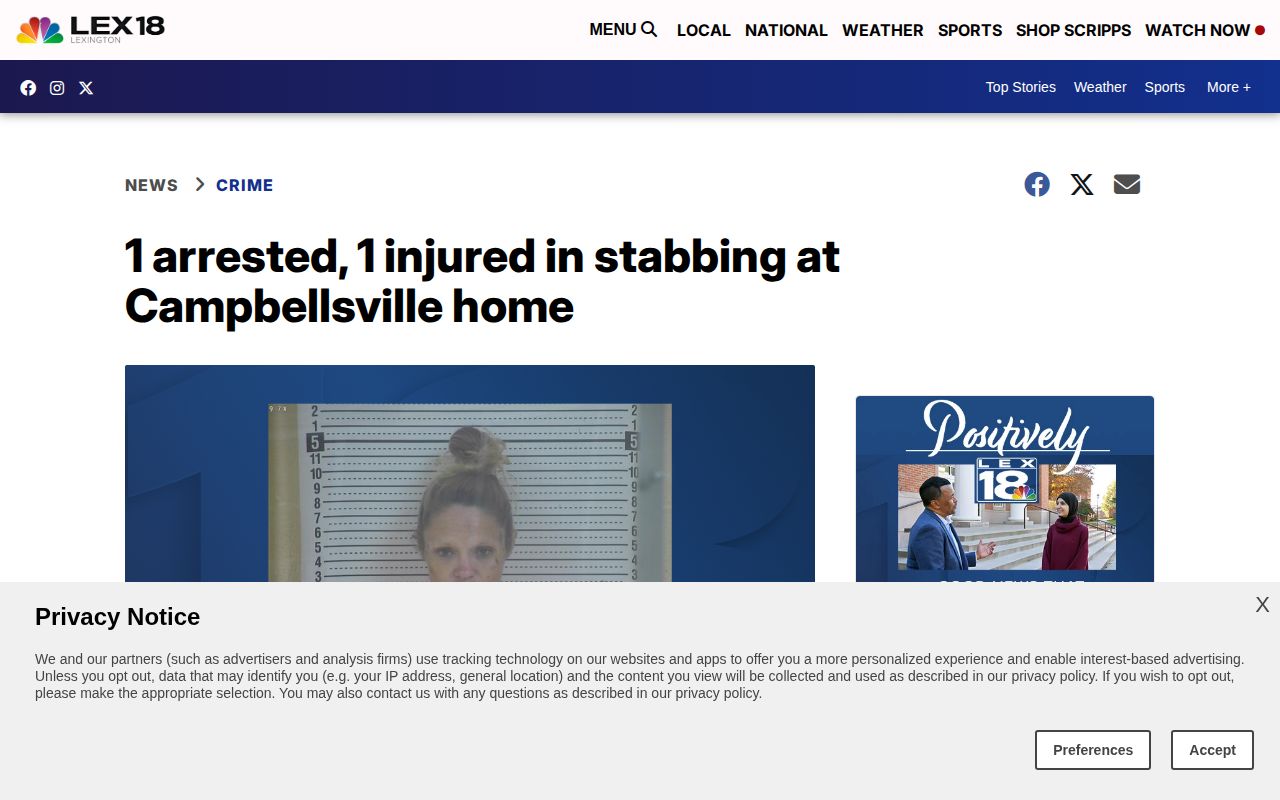Go to NEWS breadcrumb

click(151, 185)
